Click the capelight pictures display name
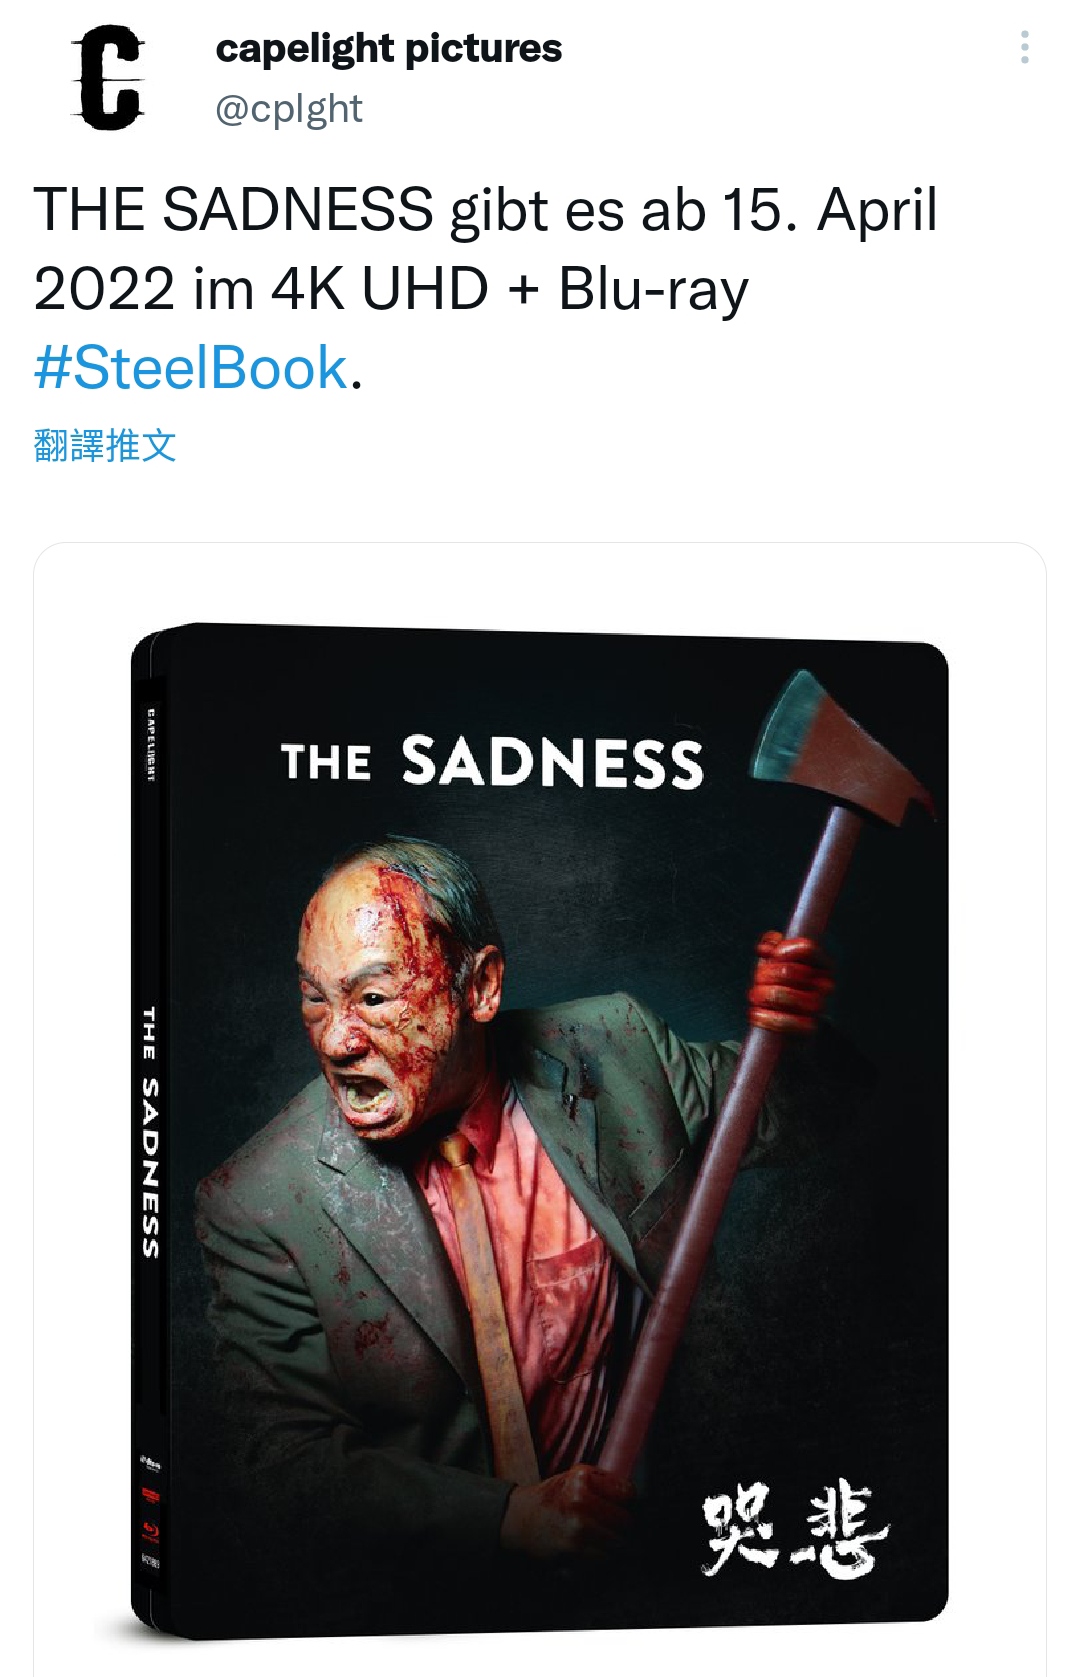 pos(388,48)
